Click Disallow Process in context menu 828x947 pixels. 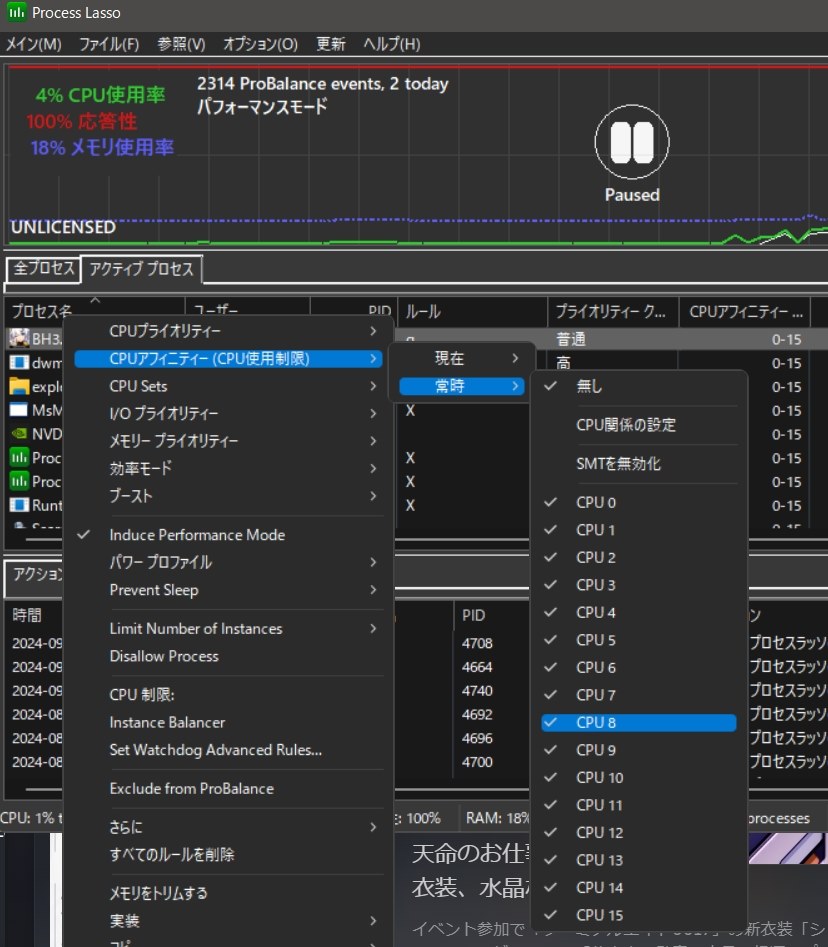(164, 656)
